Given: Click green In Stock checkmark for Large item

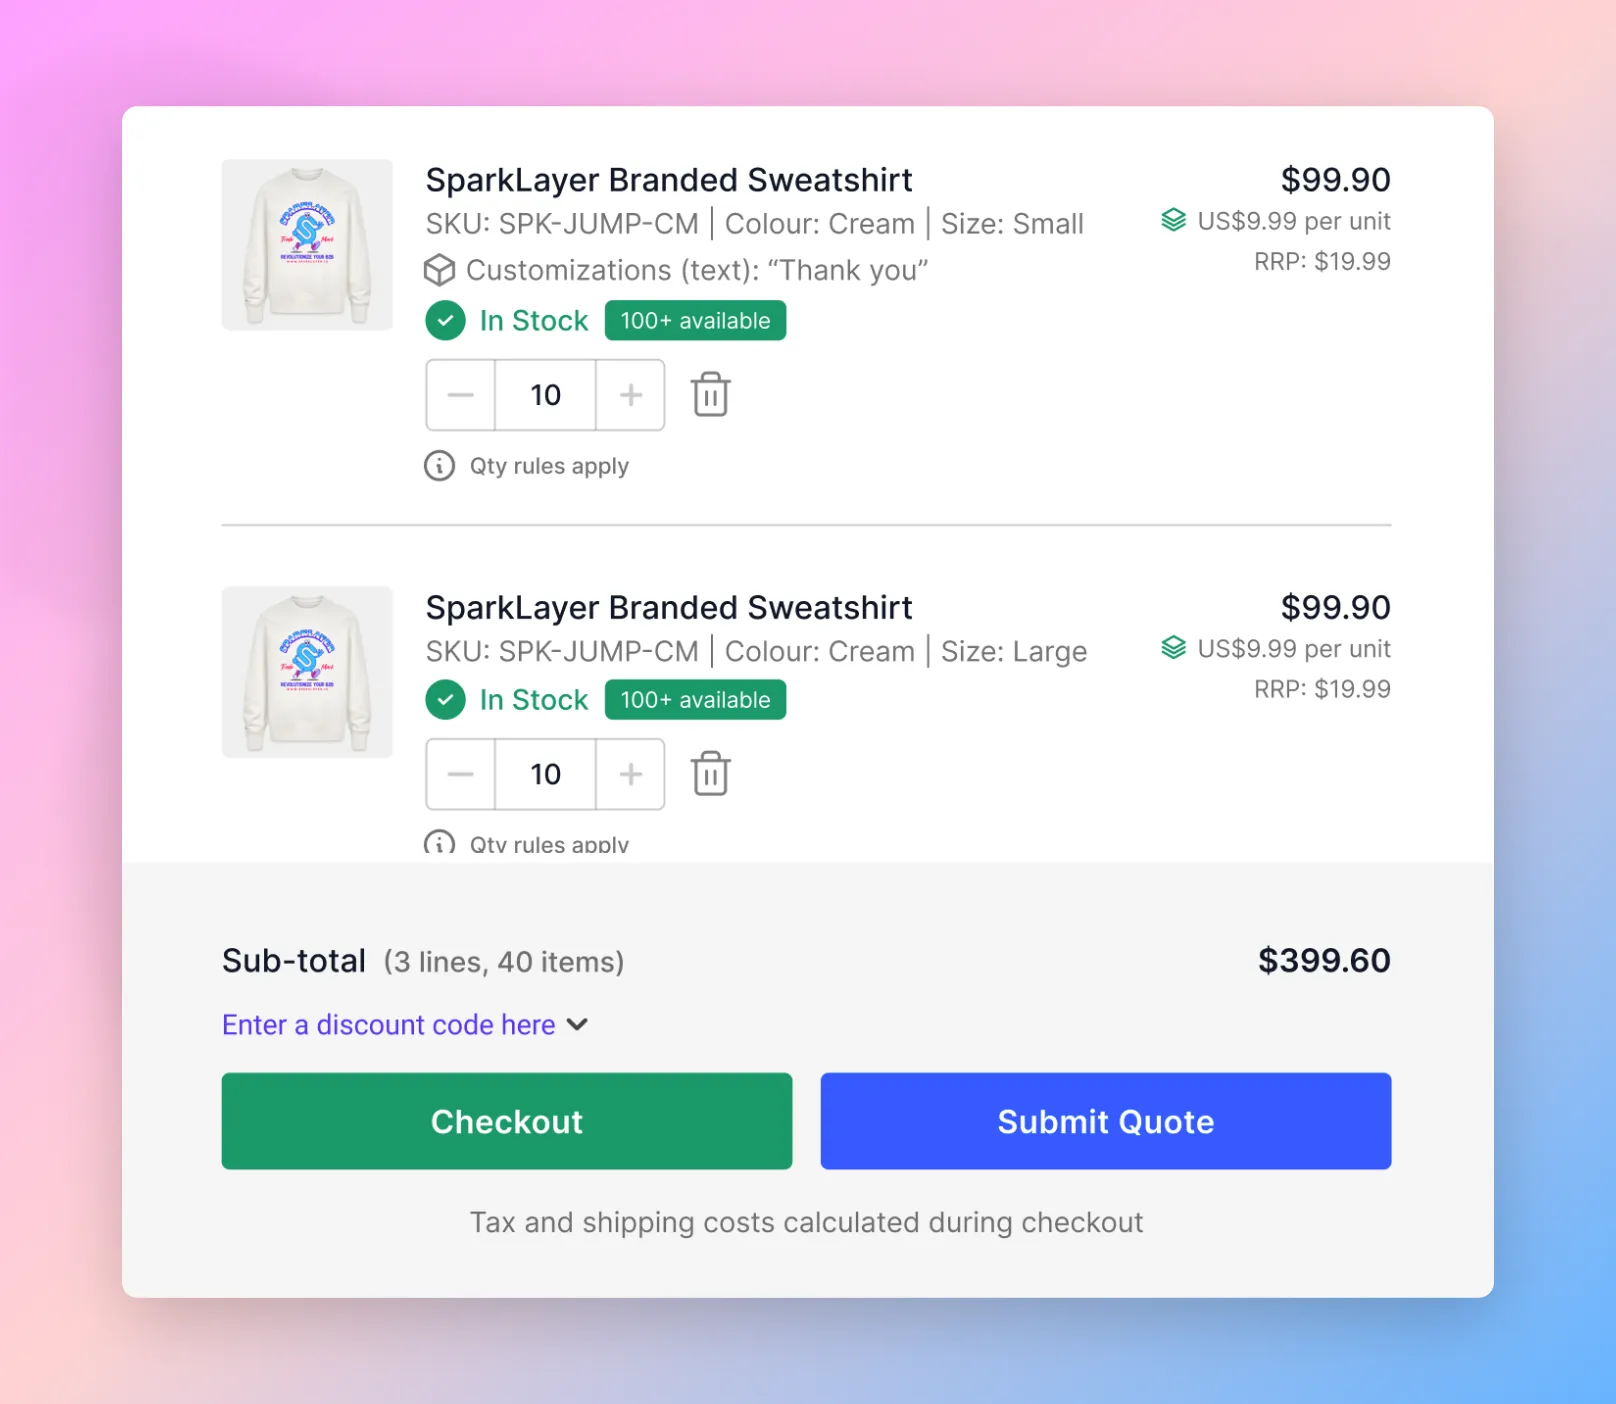Looking at the screenshot, I should point(445,699).
